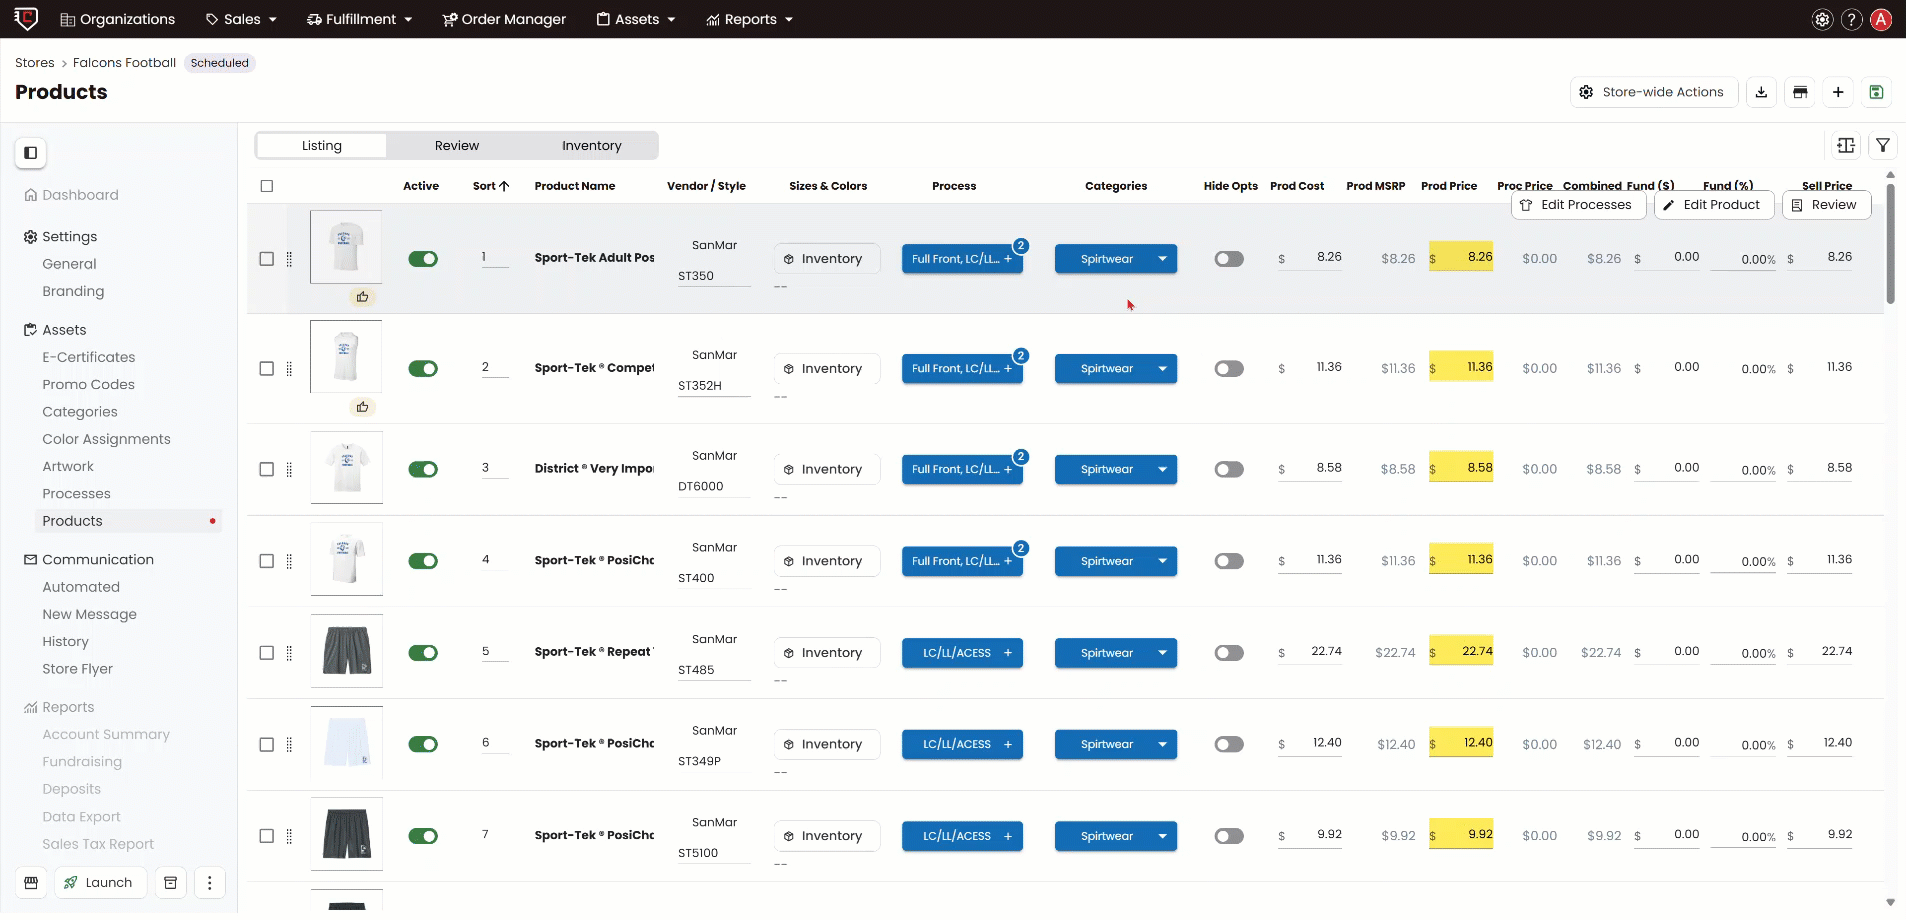This screenshot has width=1906, height=920.
Task: Click the app logo in top-left corner
Action: coord(26,19)
